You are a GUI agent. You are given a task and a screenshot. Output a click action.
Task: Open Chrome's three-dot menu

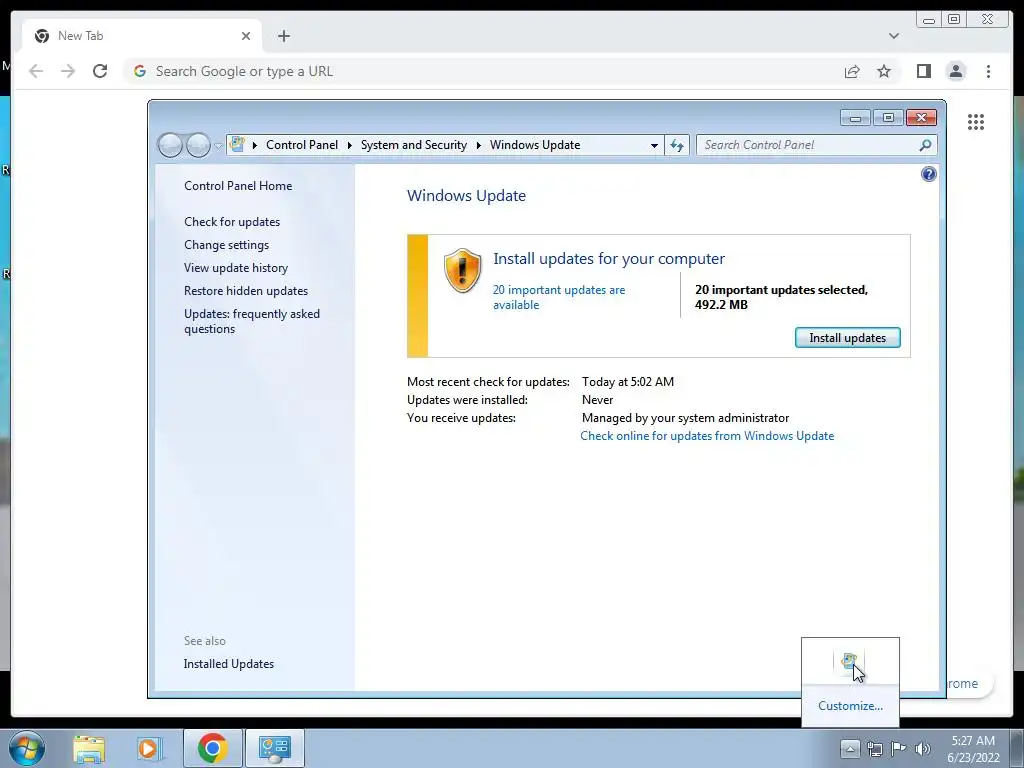[988, 71]
